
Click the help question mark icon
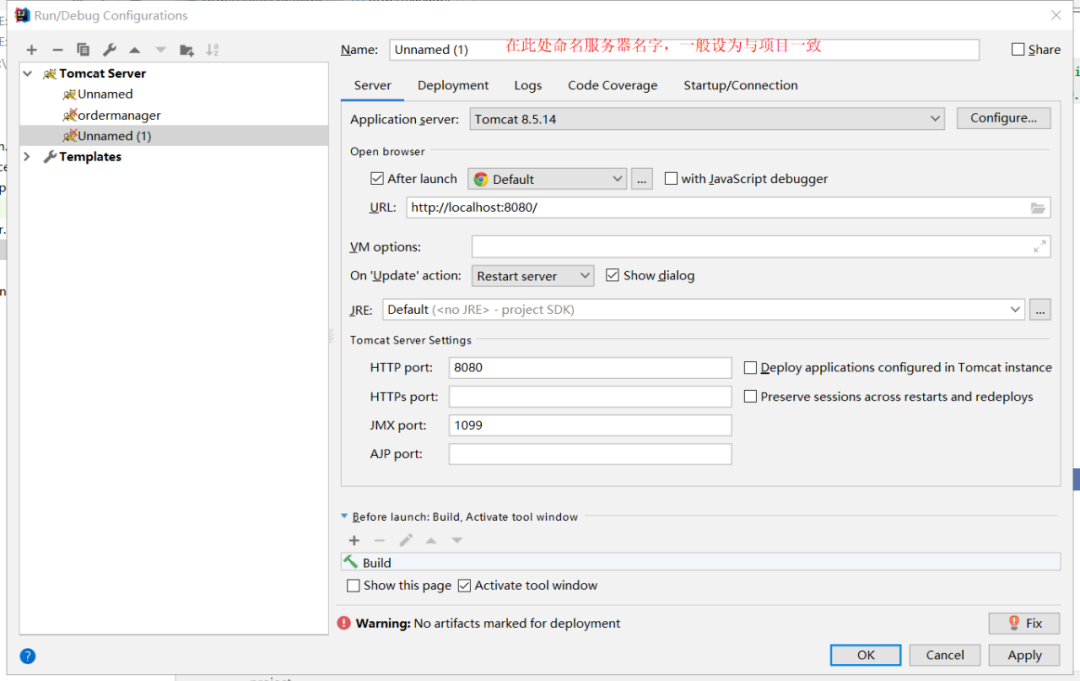28,656
